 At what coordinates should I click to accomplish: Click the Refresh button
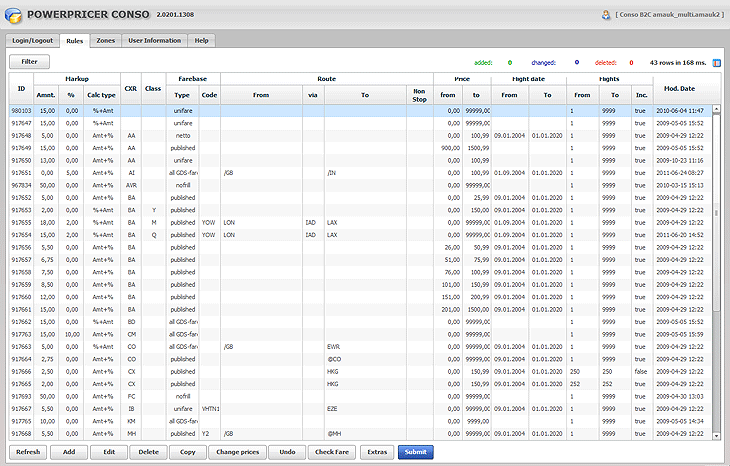(28, 452)
